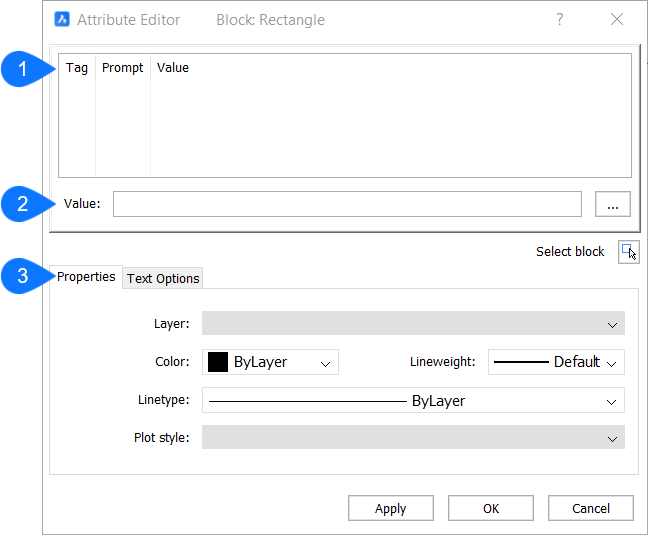Click inside the Value text field

(x=346, y=204)
